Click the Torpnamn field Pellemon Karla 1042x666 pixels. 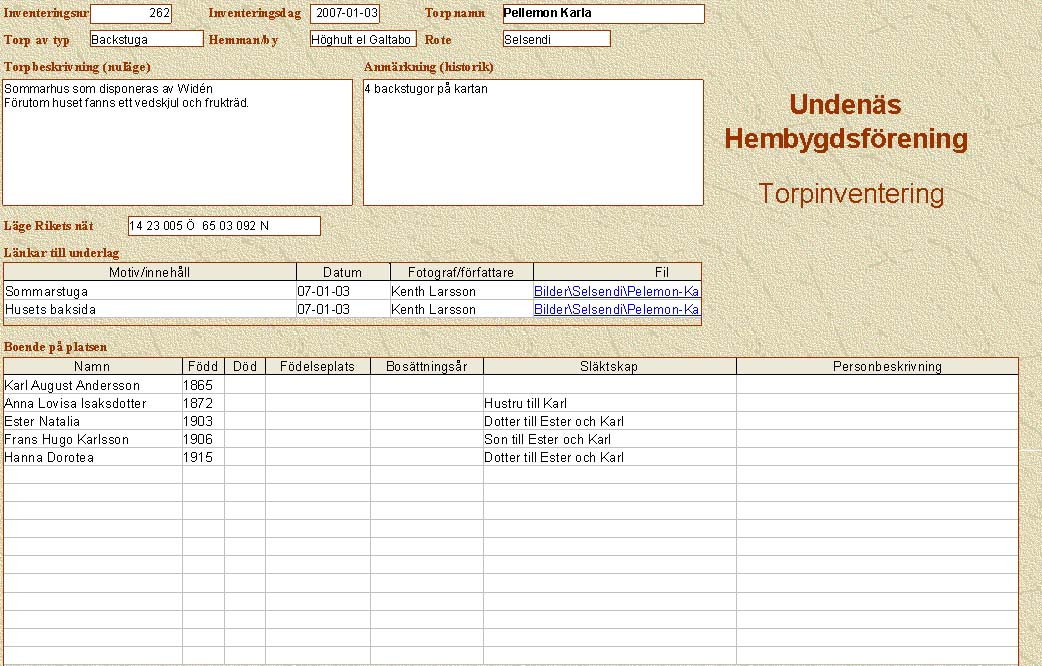click(x=603, y=14)
